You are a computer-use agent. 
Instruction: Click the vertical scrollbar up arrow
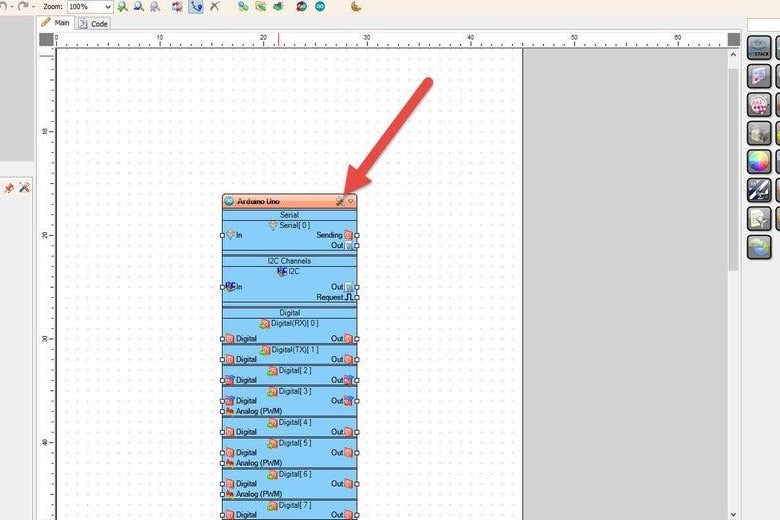point(733,55)
